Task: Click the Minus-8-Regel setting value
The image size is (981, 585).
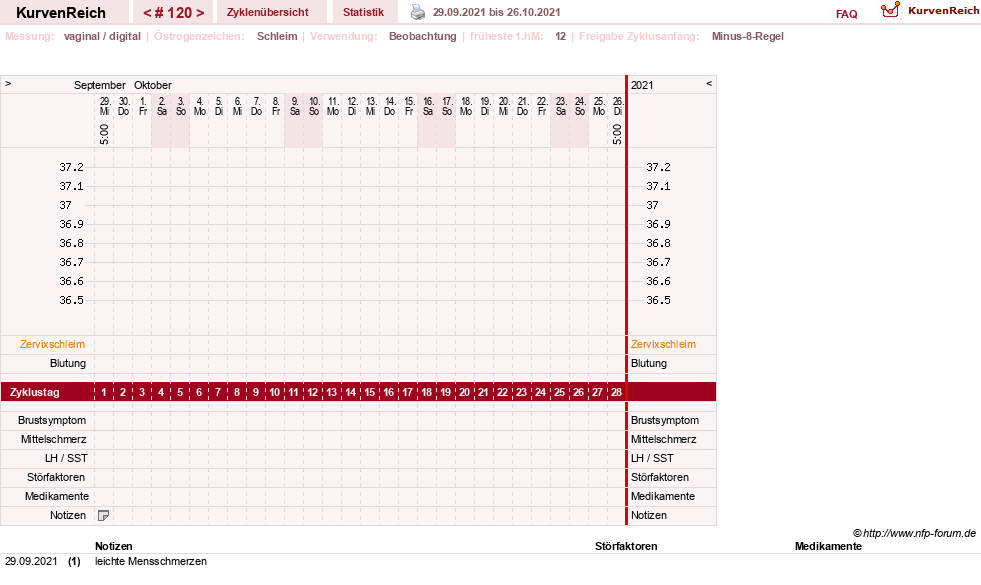Action: click(748, 36)
